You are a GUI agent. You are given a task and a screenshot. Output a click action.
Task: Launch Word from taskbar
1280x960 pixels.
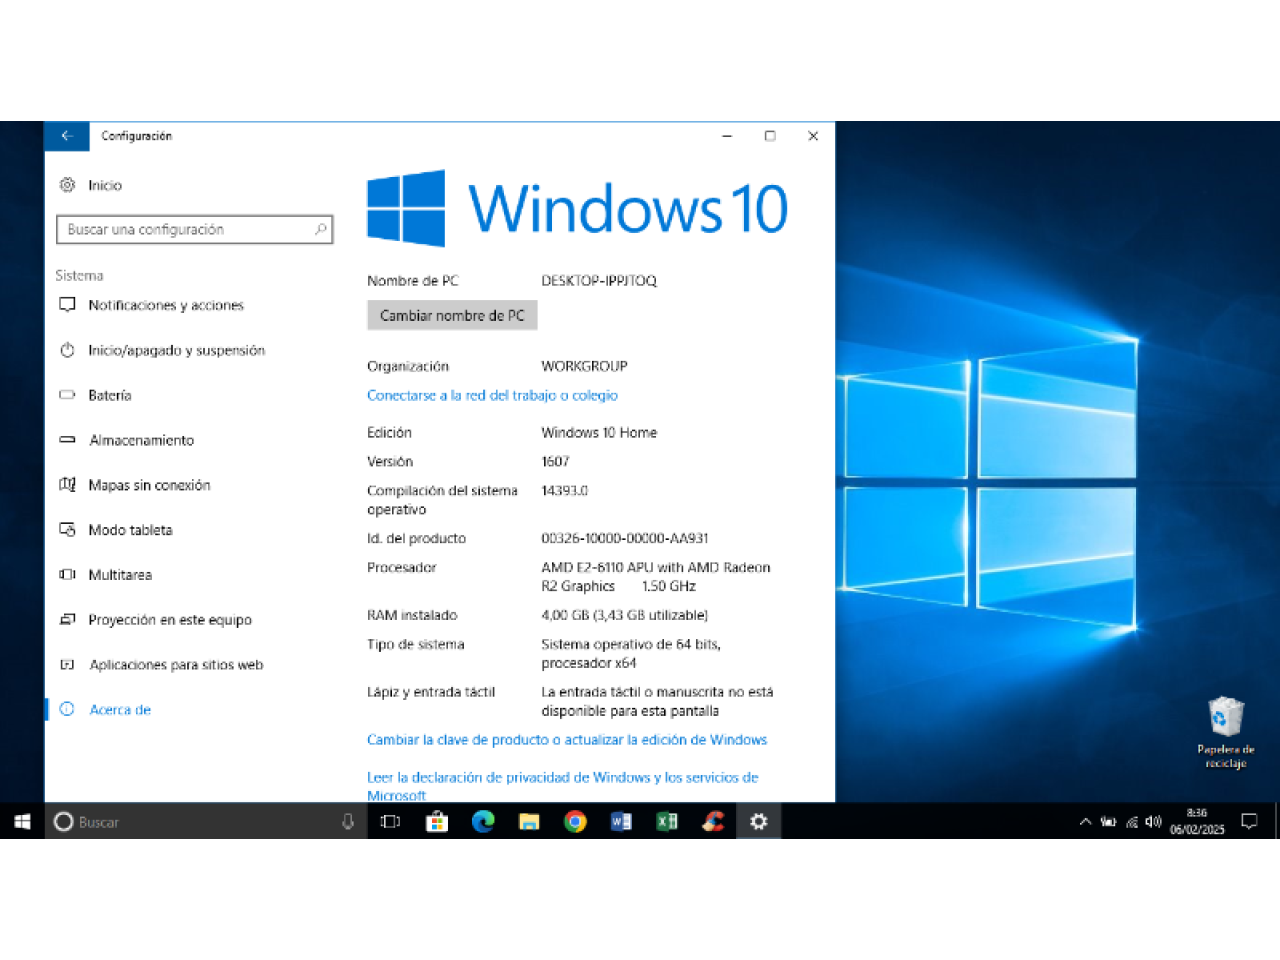(x=621, y=821)
